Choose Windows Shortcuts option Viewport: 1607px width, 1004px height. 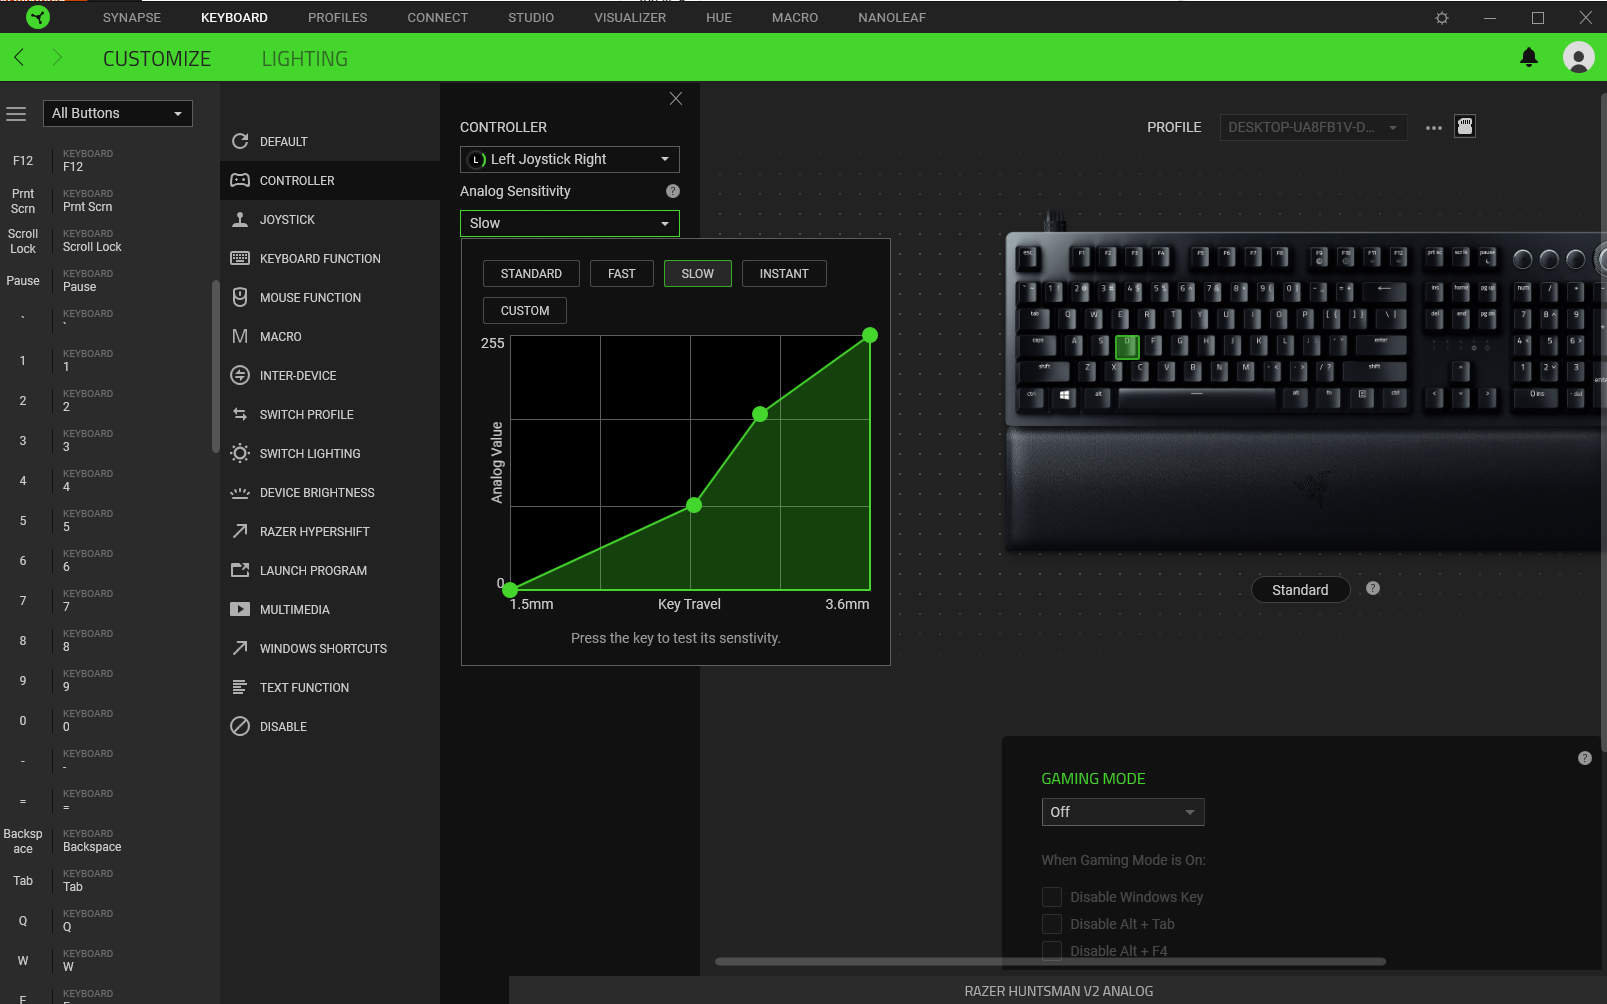pyautogui.click(x=330, y=648)
